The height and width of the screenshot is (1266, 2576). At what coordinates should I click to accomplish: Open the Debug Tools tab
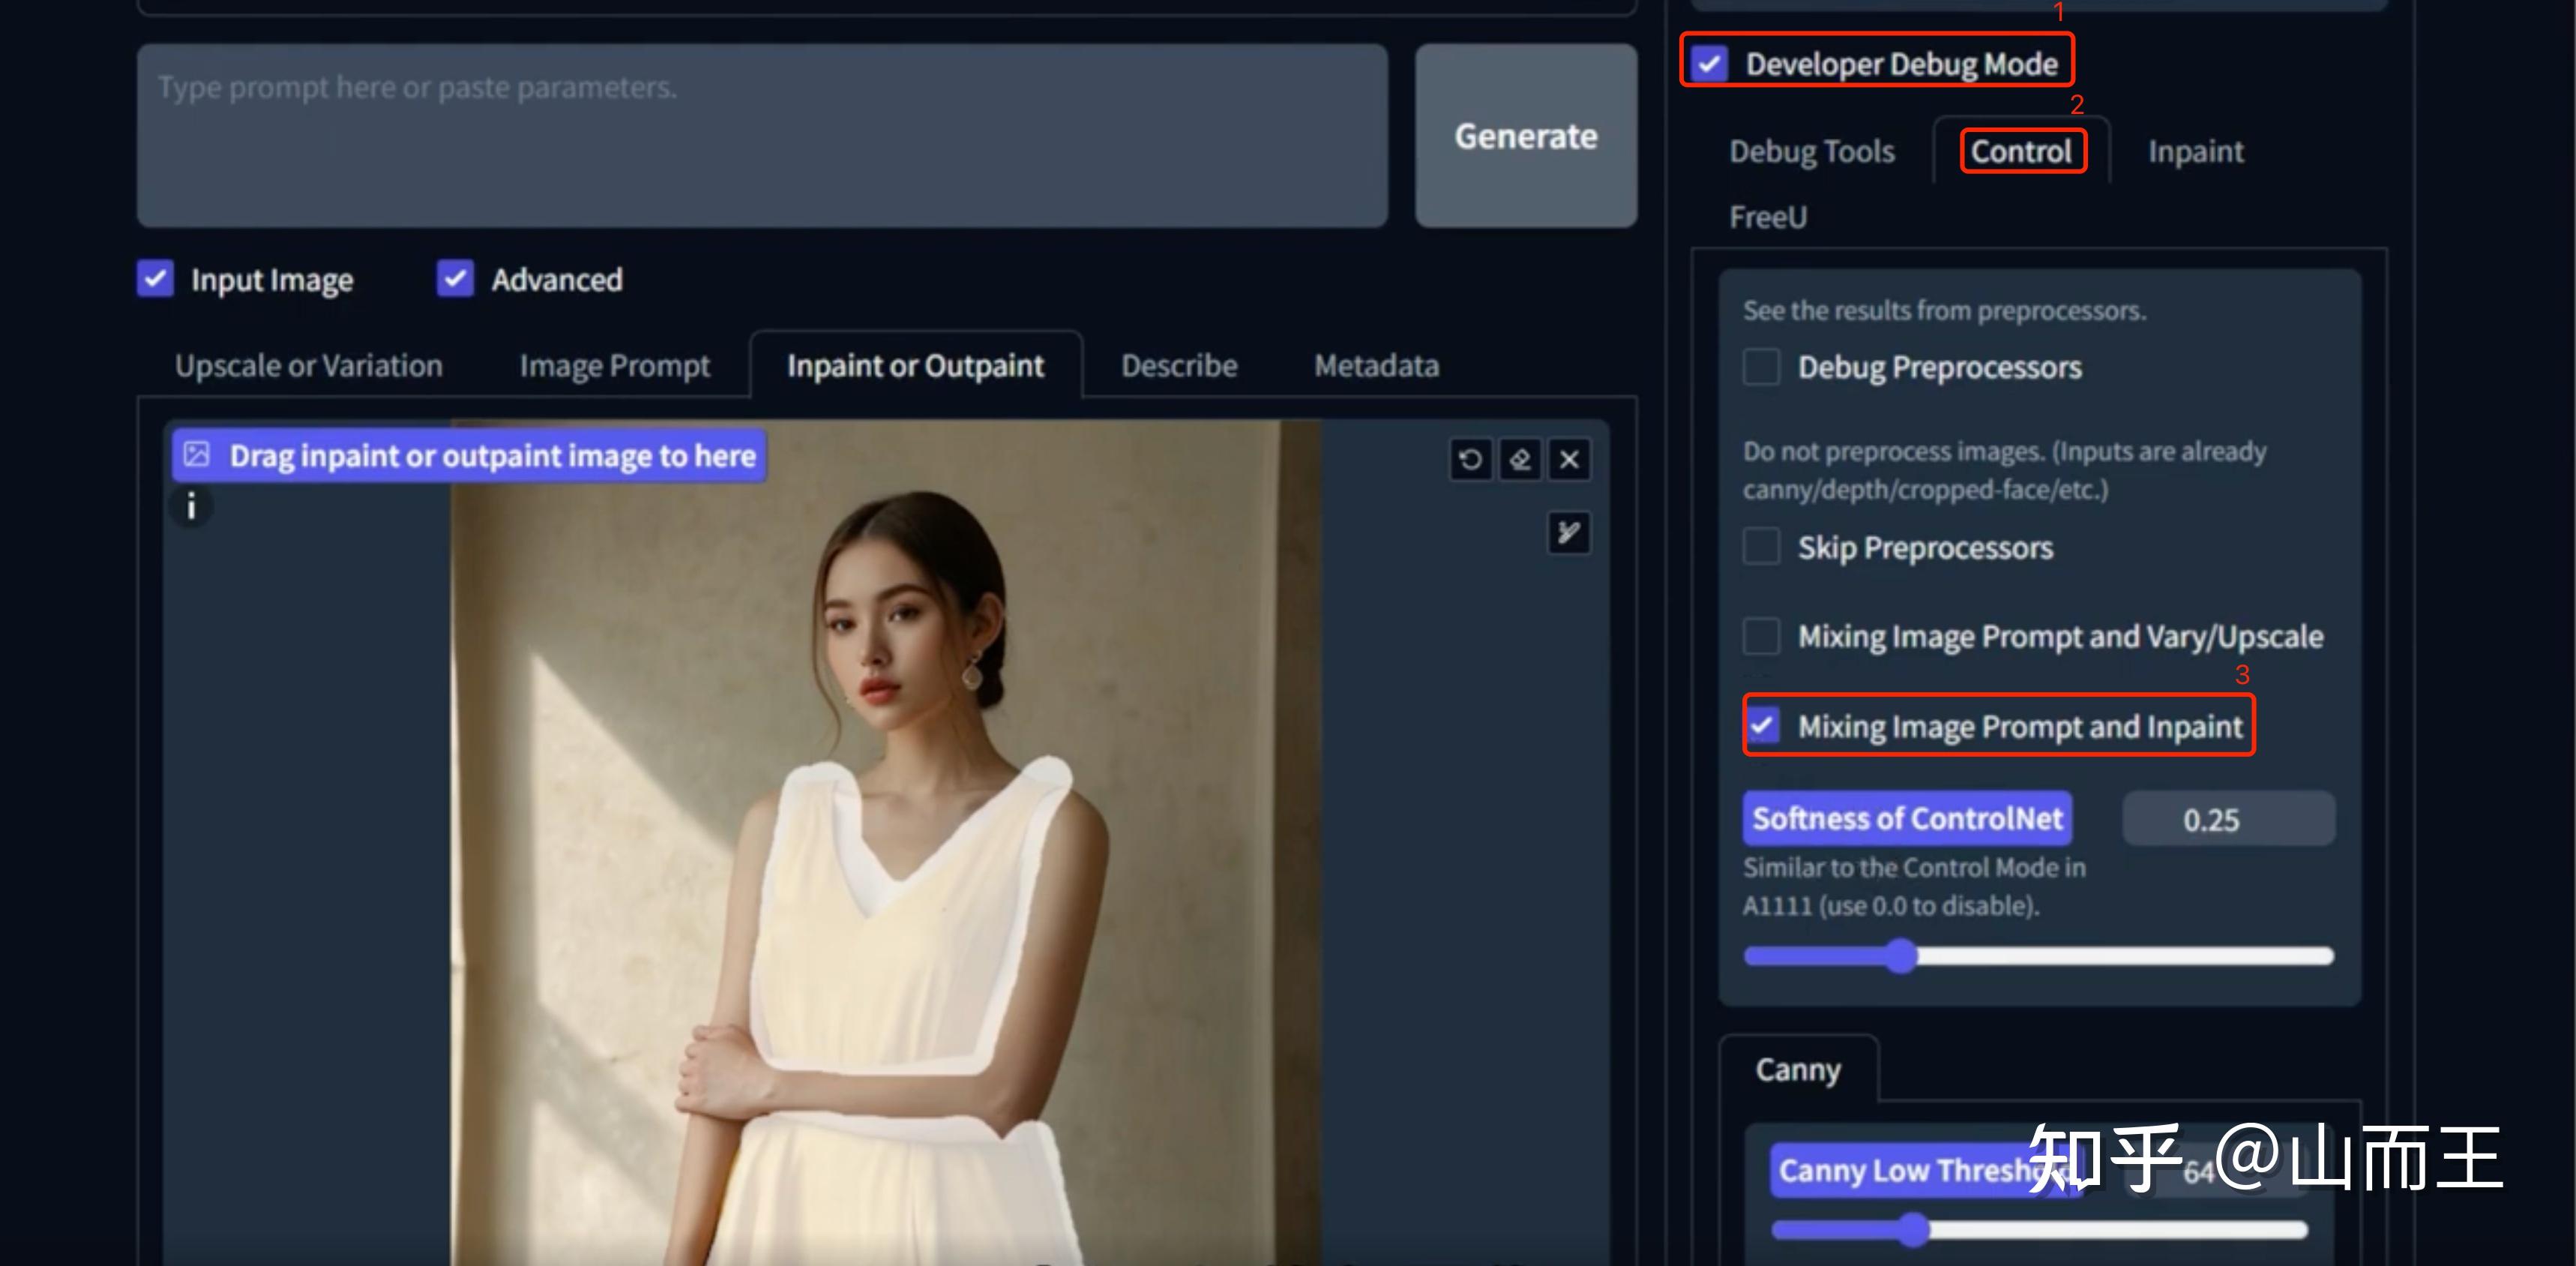coord(1812,151)
